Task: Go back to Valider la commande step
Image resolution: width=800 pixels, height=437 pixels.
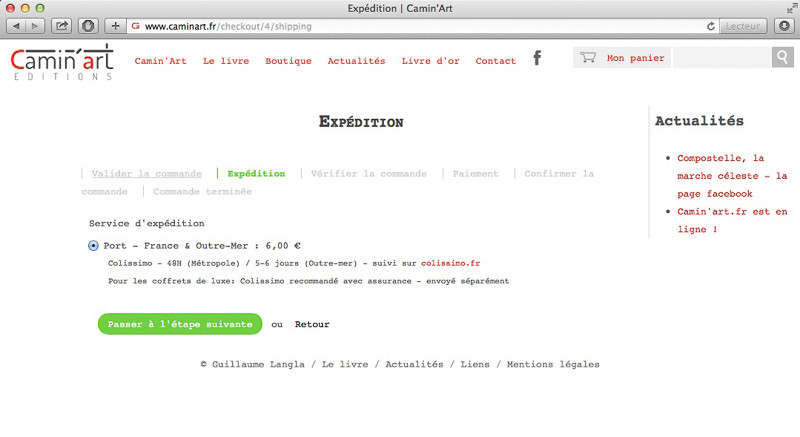Action: [146, 174]
